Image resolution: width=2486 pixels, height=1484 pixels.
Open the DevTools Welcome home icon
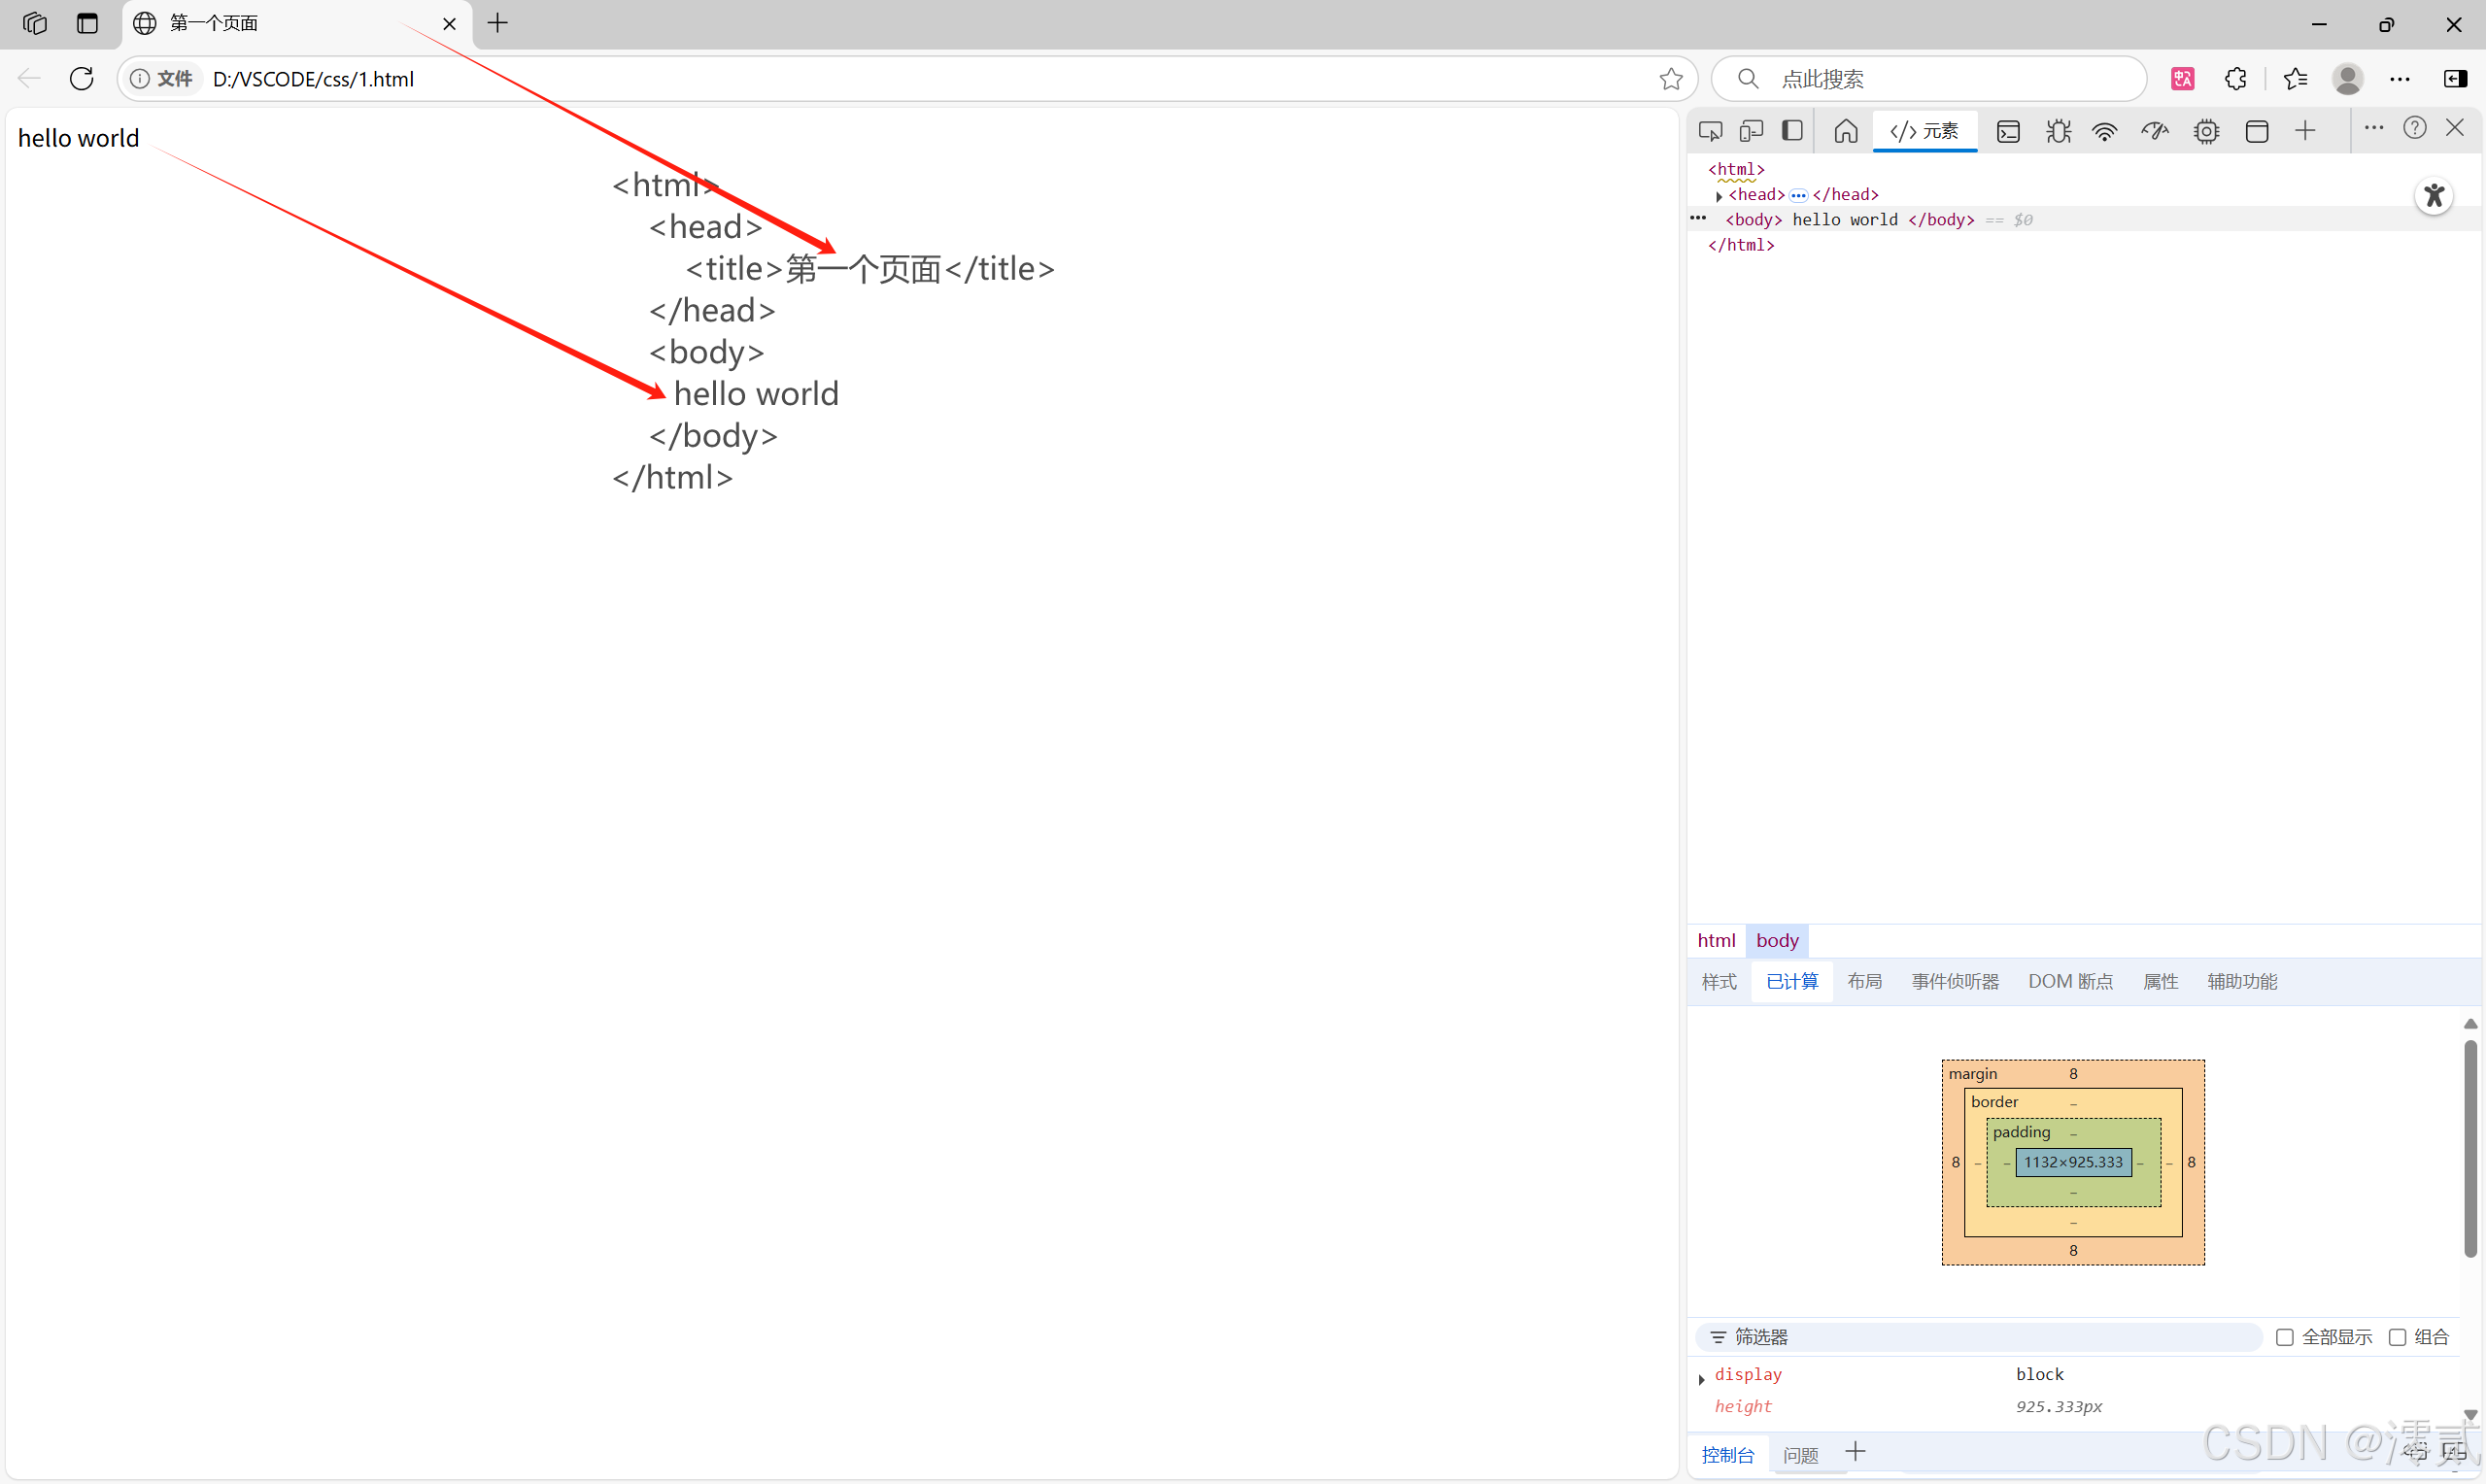click(1846, 131)
